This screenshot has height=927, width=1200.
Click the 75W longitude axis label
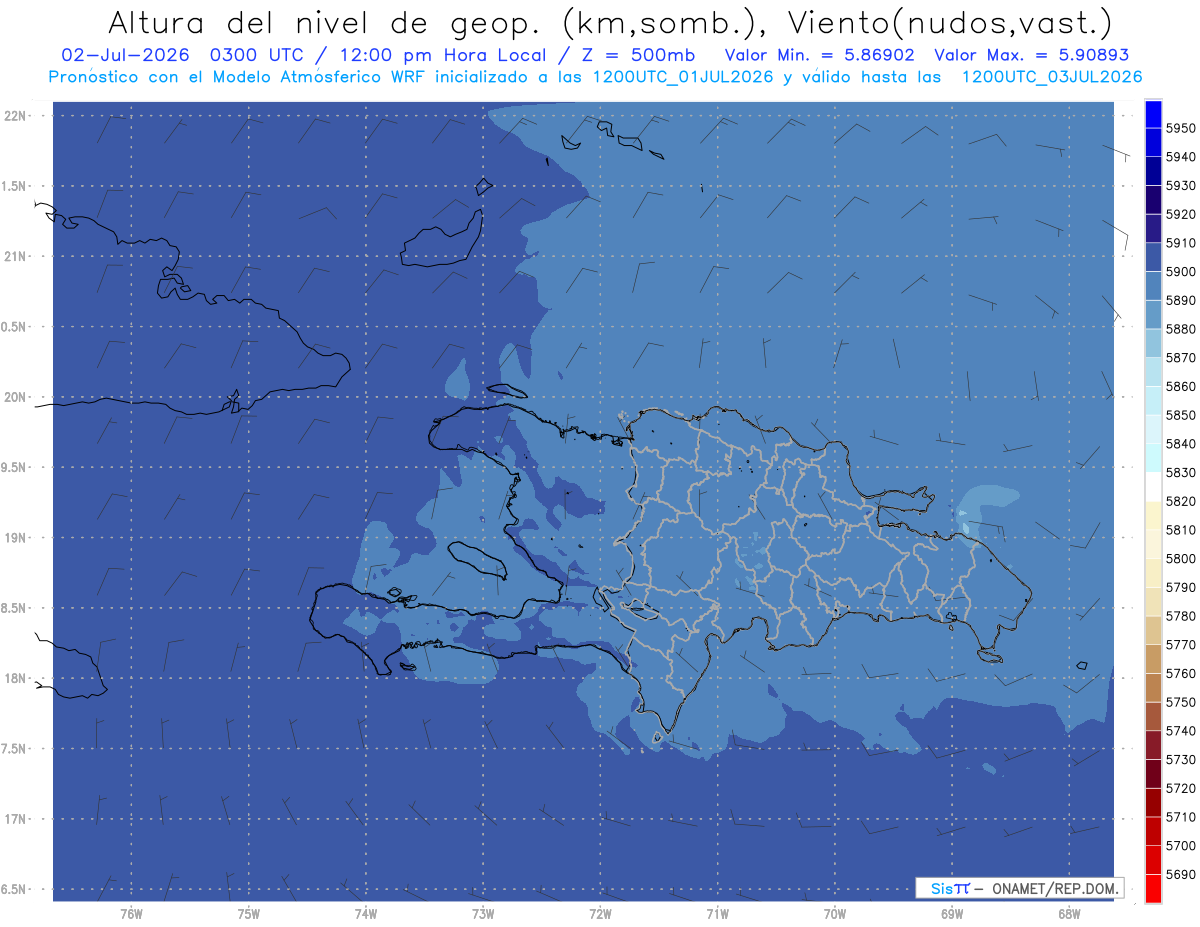point(248,914)
